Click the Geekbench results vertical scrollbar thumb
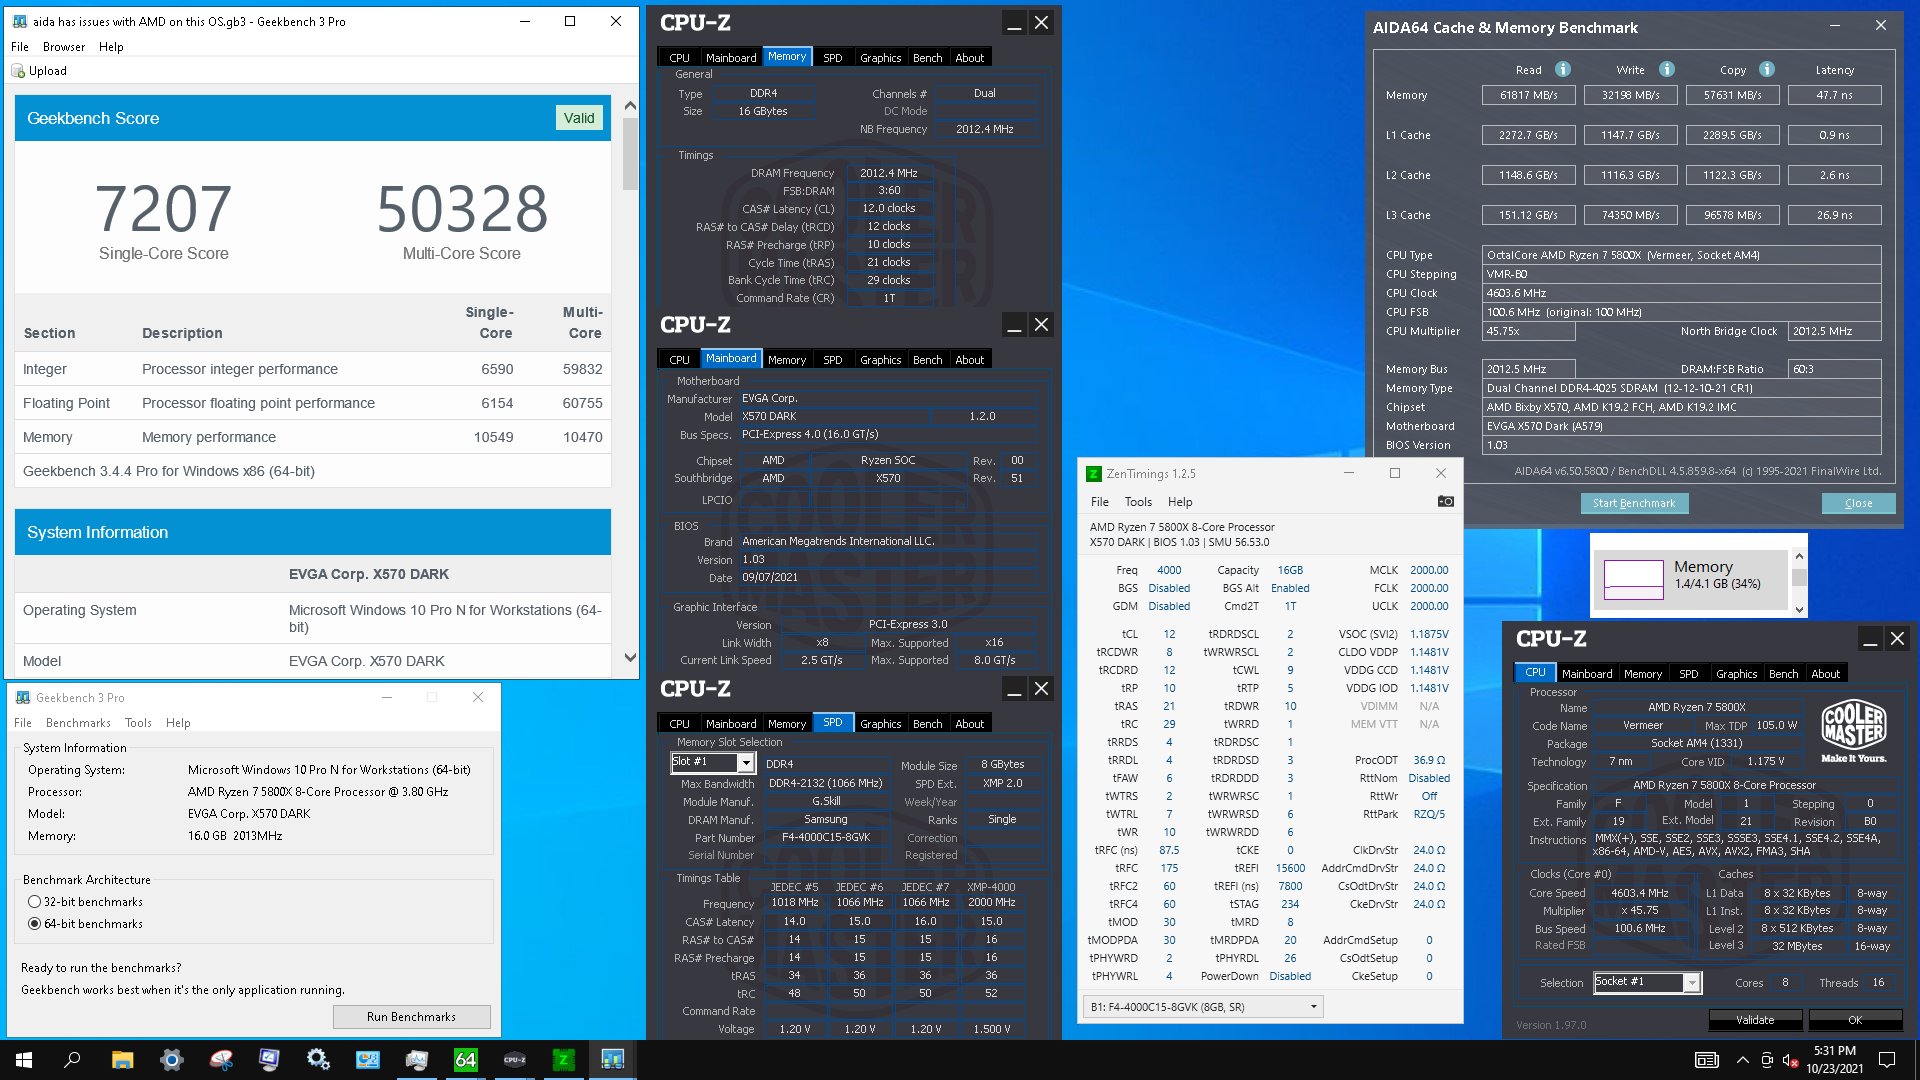The image size is (1920, 1080). 630,155
